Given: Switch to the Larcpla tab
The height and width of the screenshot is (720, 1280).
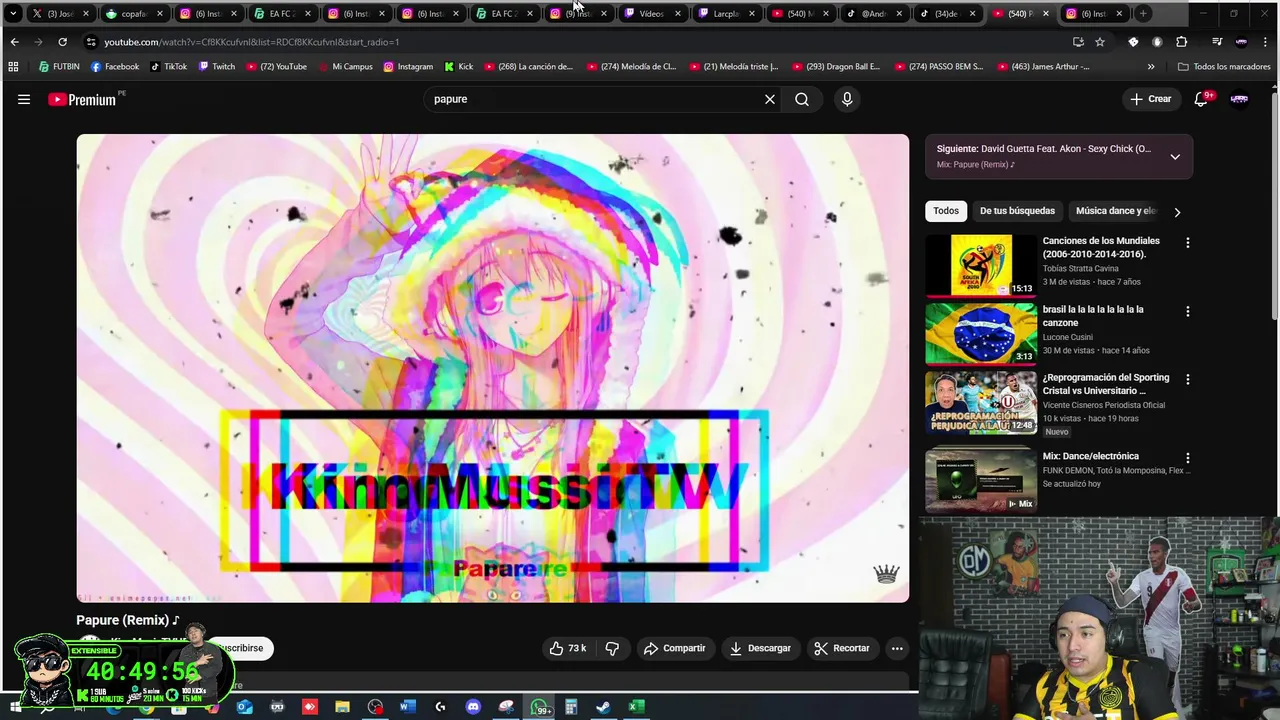Looking at the screenshot, I should [726, 14].
